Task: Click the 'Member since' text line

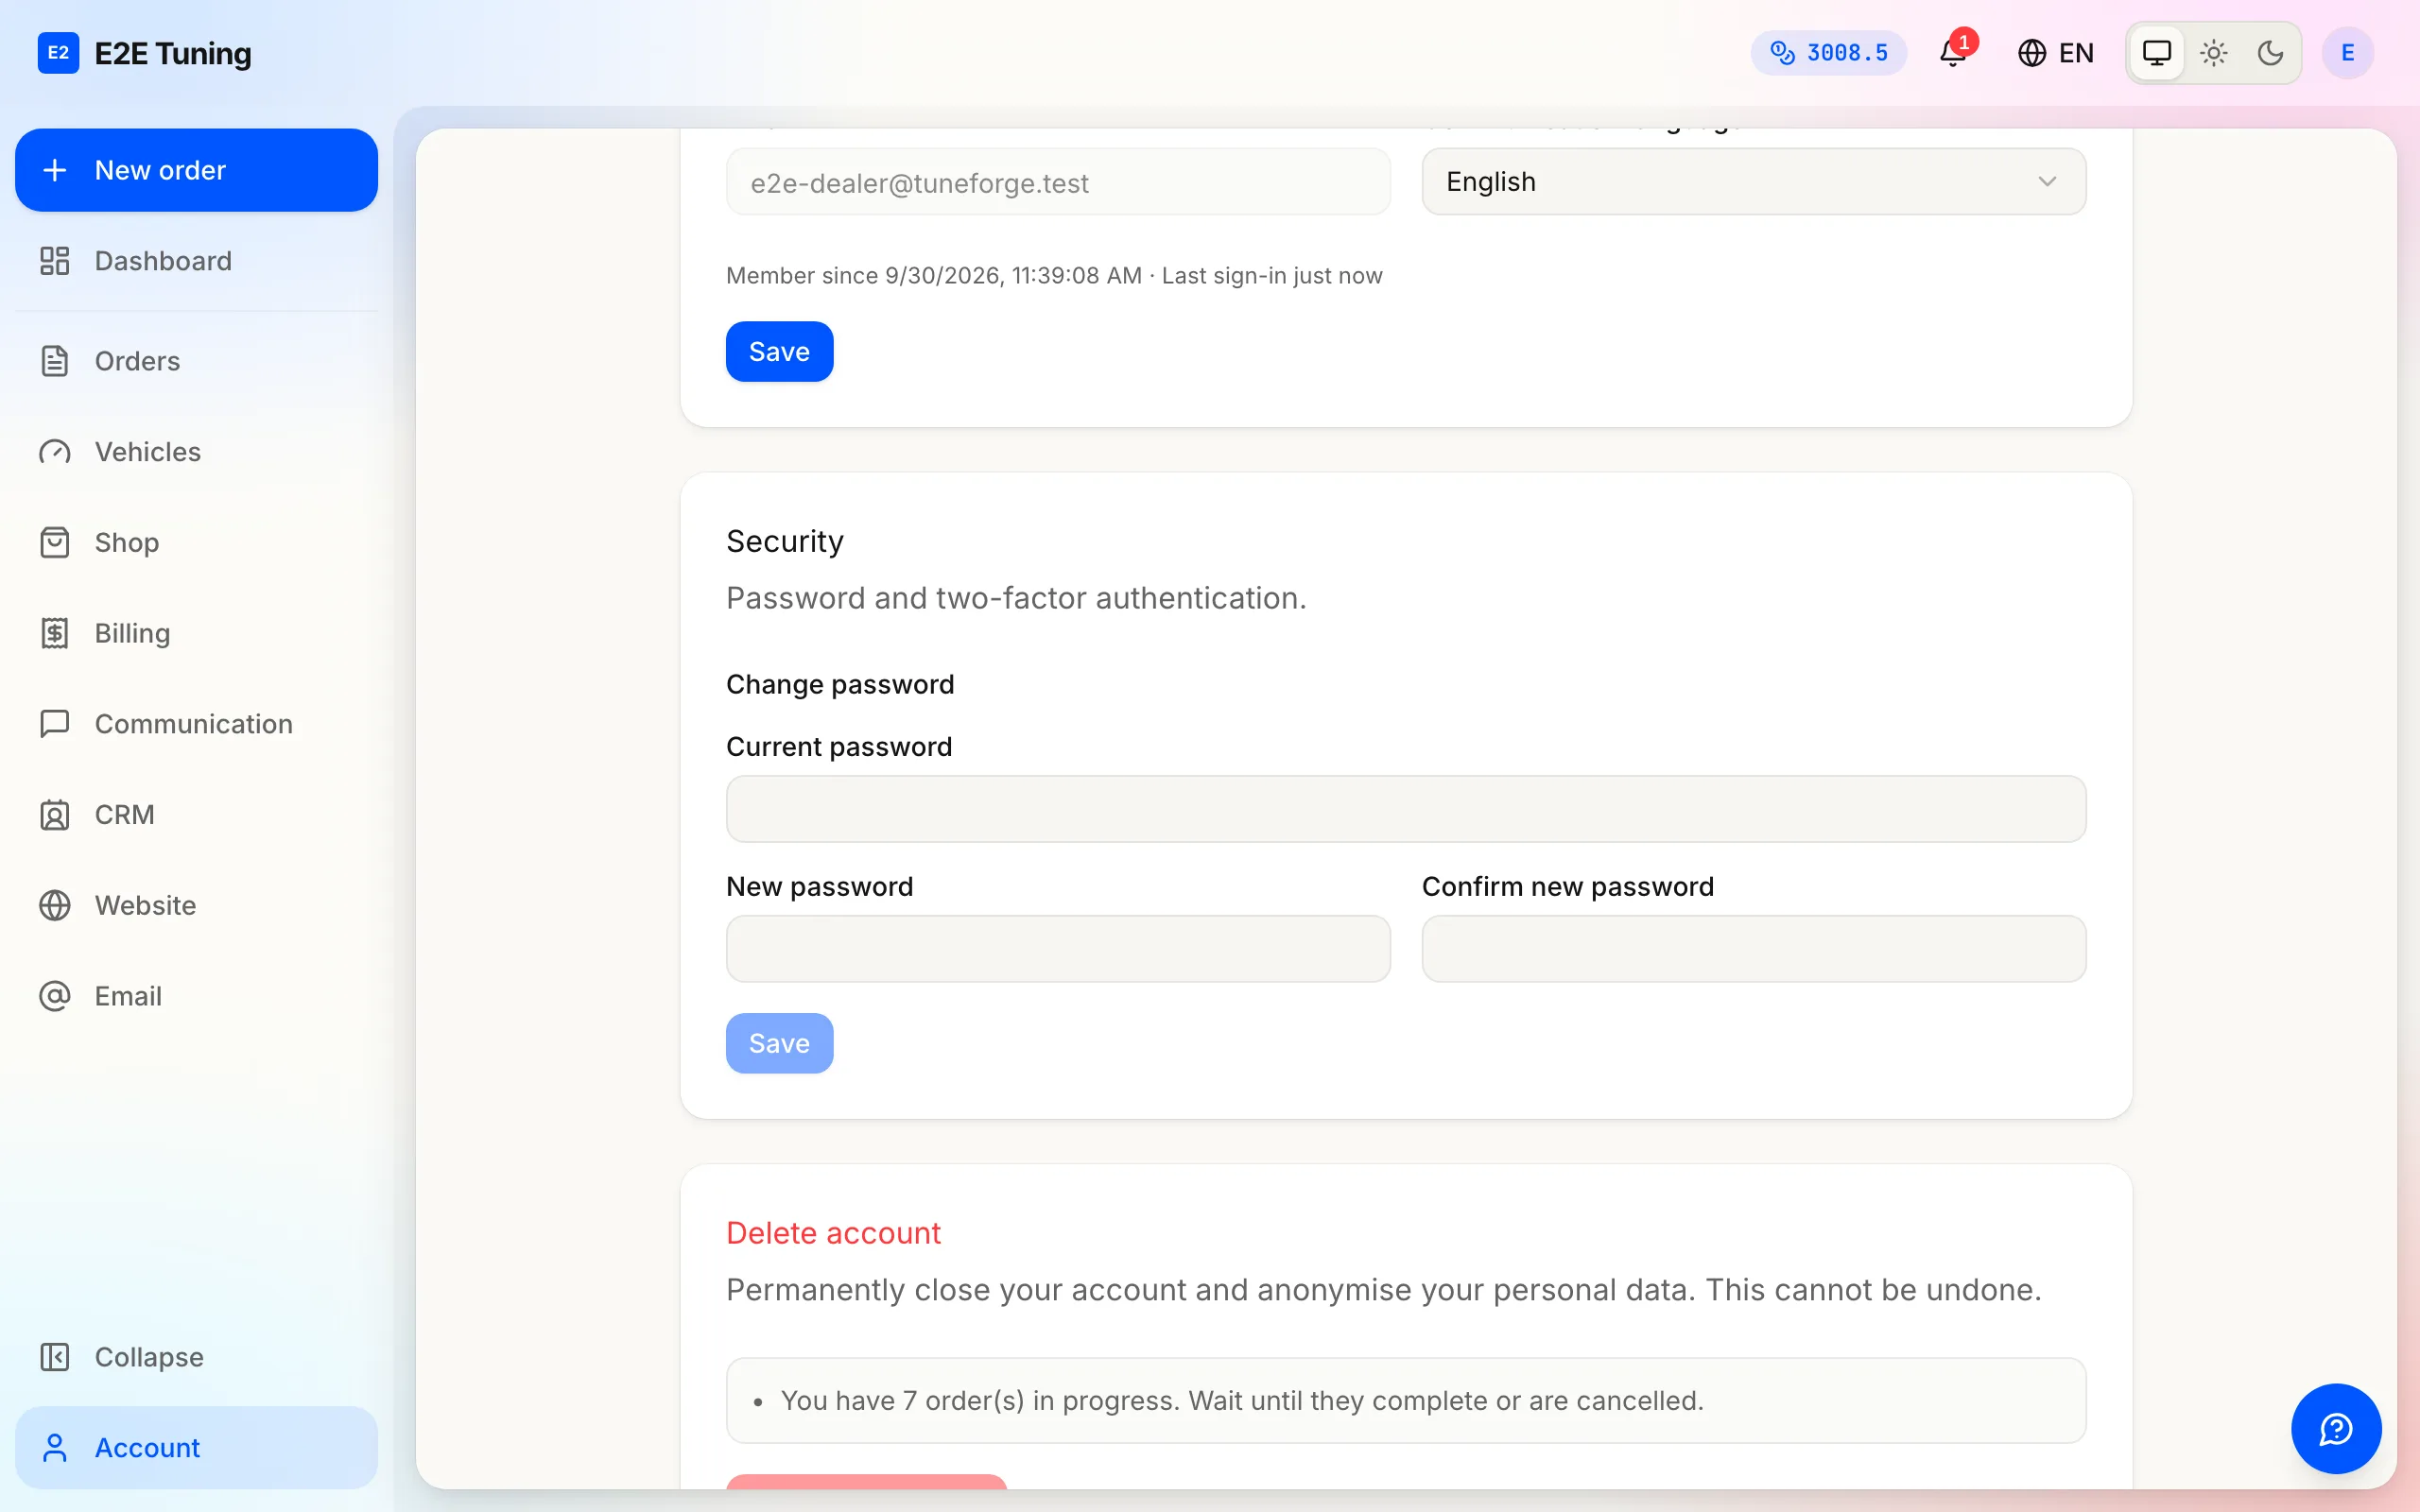Action: (x=1054, y=276)
